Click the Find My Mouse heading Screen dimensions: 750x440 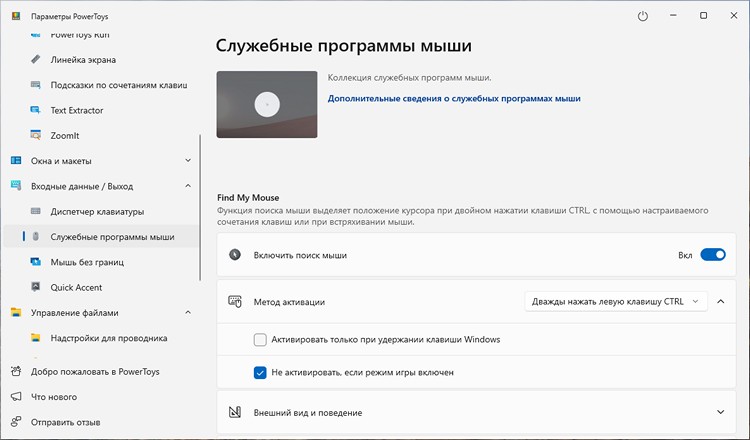coord(248,198)
